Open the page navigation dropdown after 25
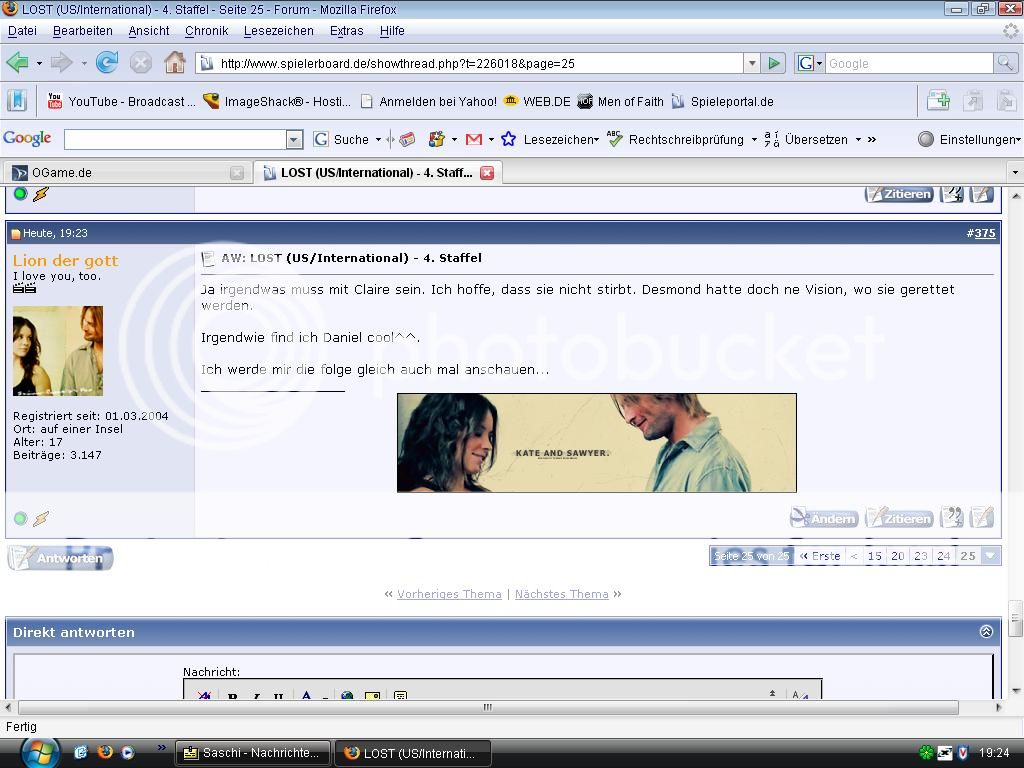 (x=991, y=556)
